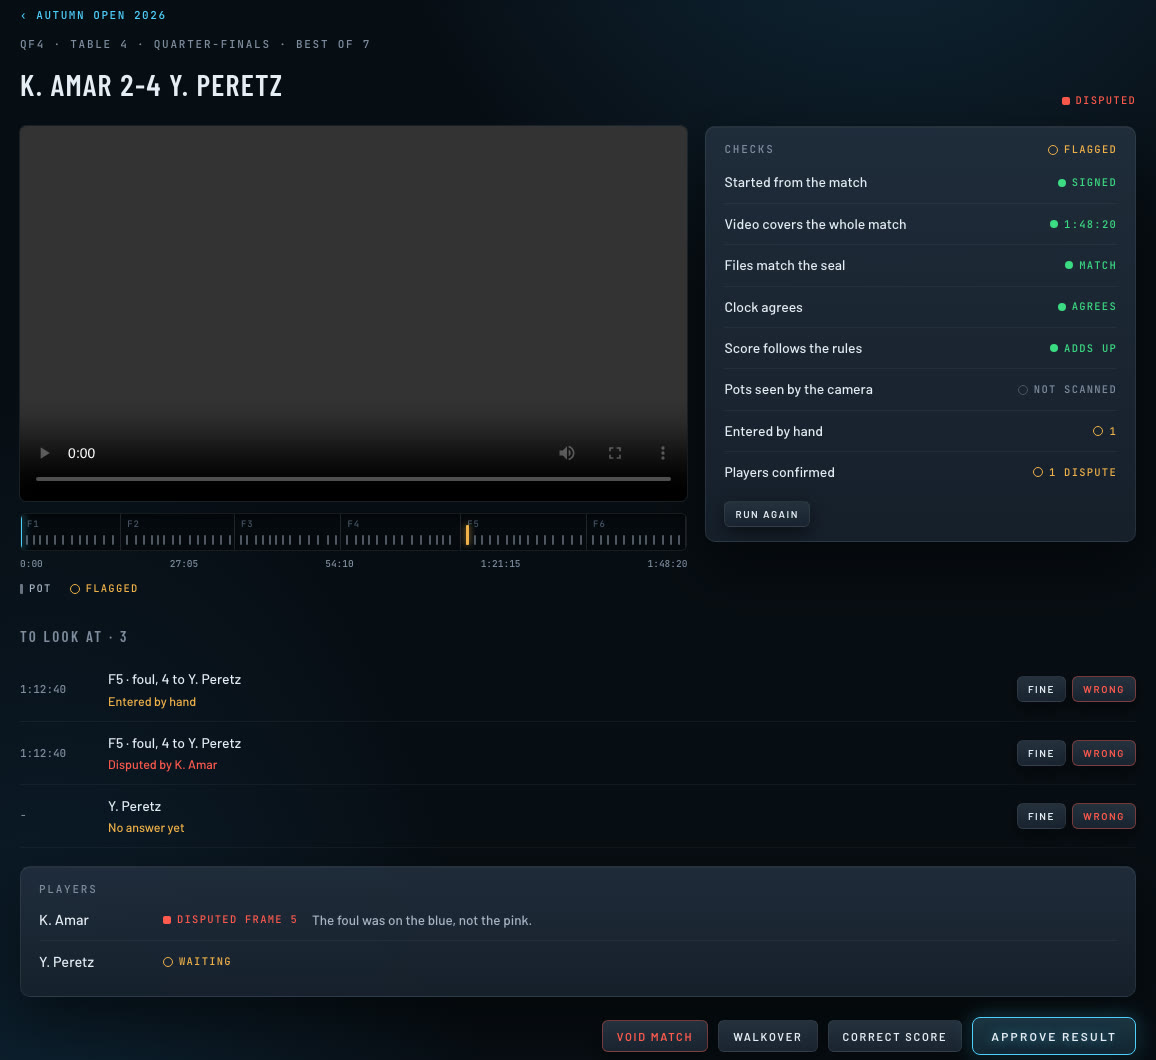Select frame F1 on the timeline

point(70,532)
